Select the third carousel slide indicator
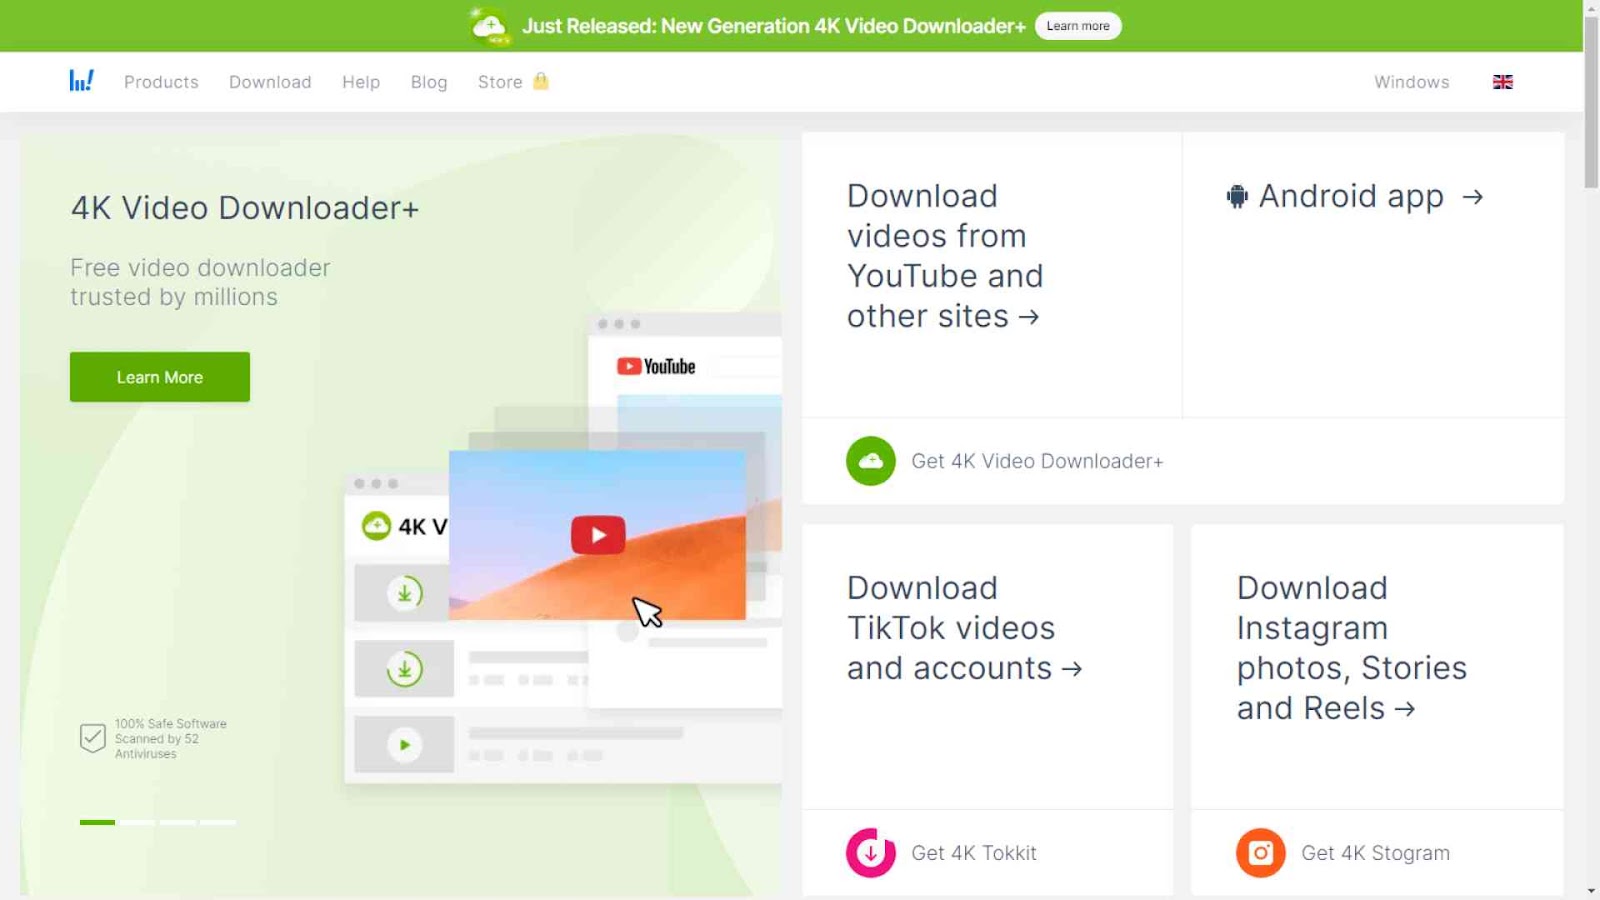1600x900 pixels. (178, 822)
